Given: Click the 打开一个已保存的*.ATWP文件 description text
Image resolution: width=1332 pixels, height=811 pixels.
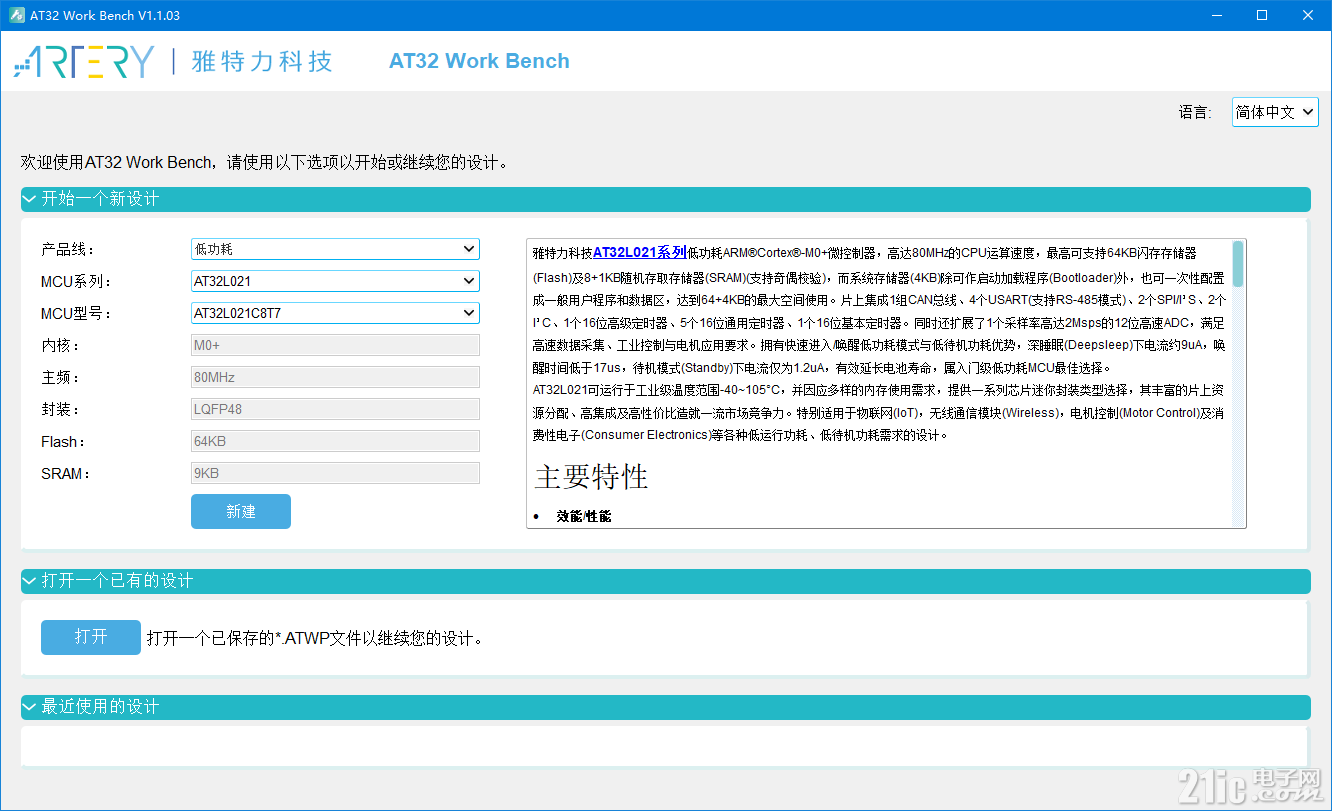Looking at the screenshot, I should pos(315,638).
